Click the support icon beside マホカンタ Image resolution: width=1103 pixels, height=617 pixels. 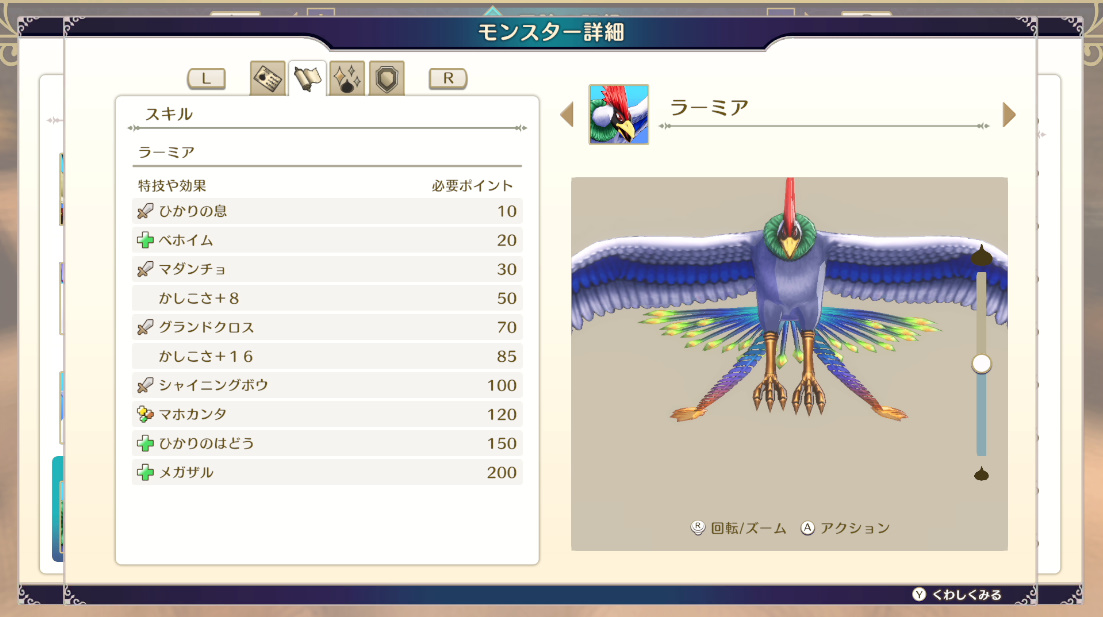coord(145,414)
